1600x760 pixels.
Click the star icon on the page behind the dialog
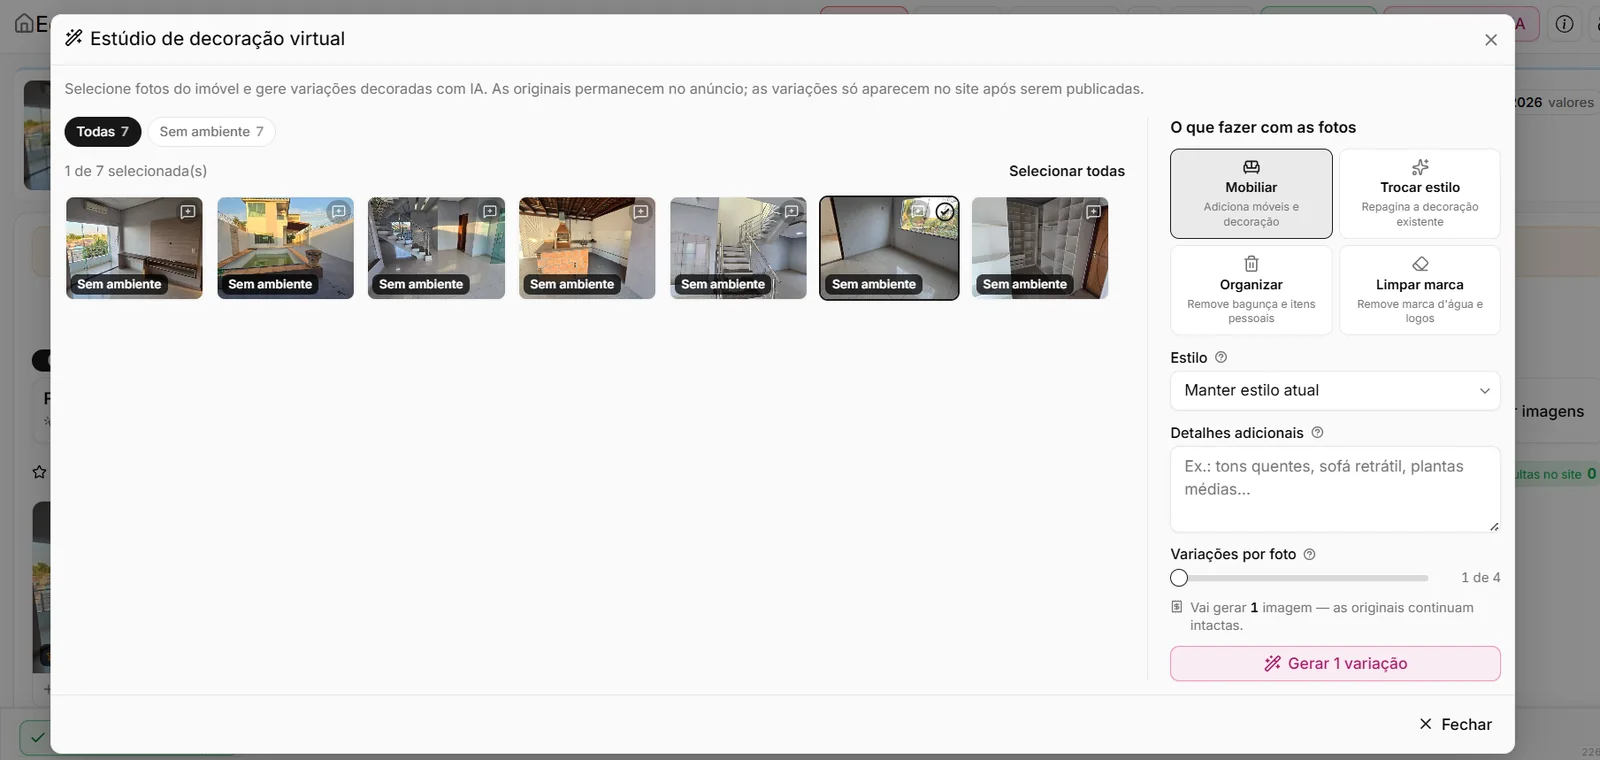39,471
